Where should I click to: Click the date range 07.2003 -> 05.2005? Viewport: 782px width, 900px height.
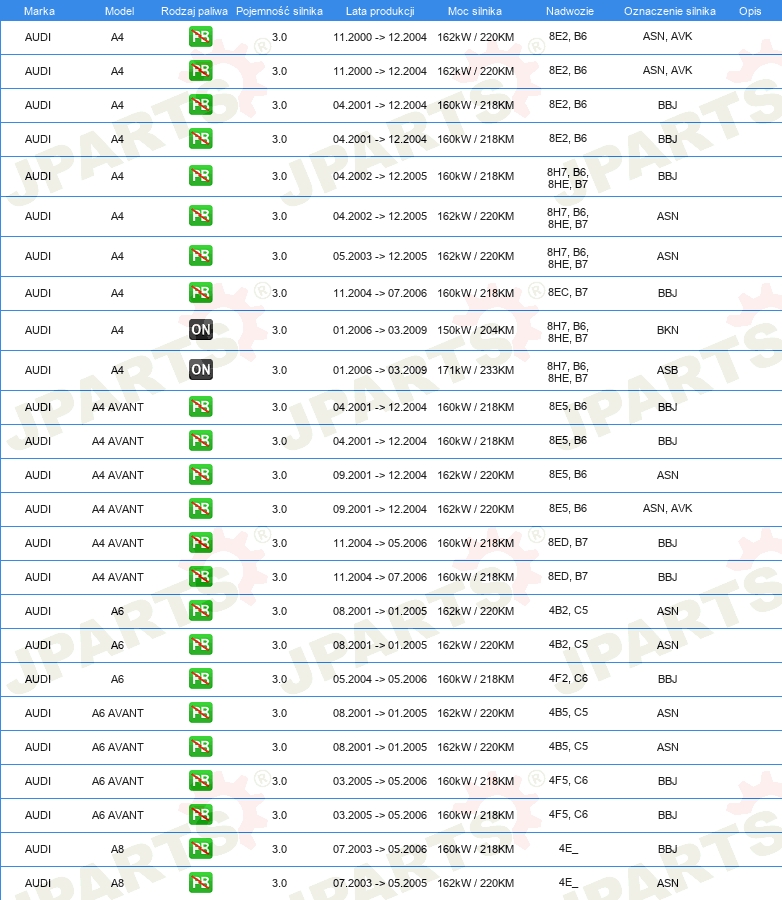point(380,883)
